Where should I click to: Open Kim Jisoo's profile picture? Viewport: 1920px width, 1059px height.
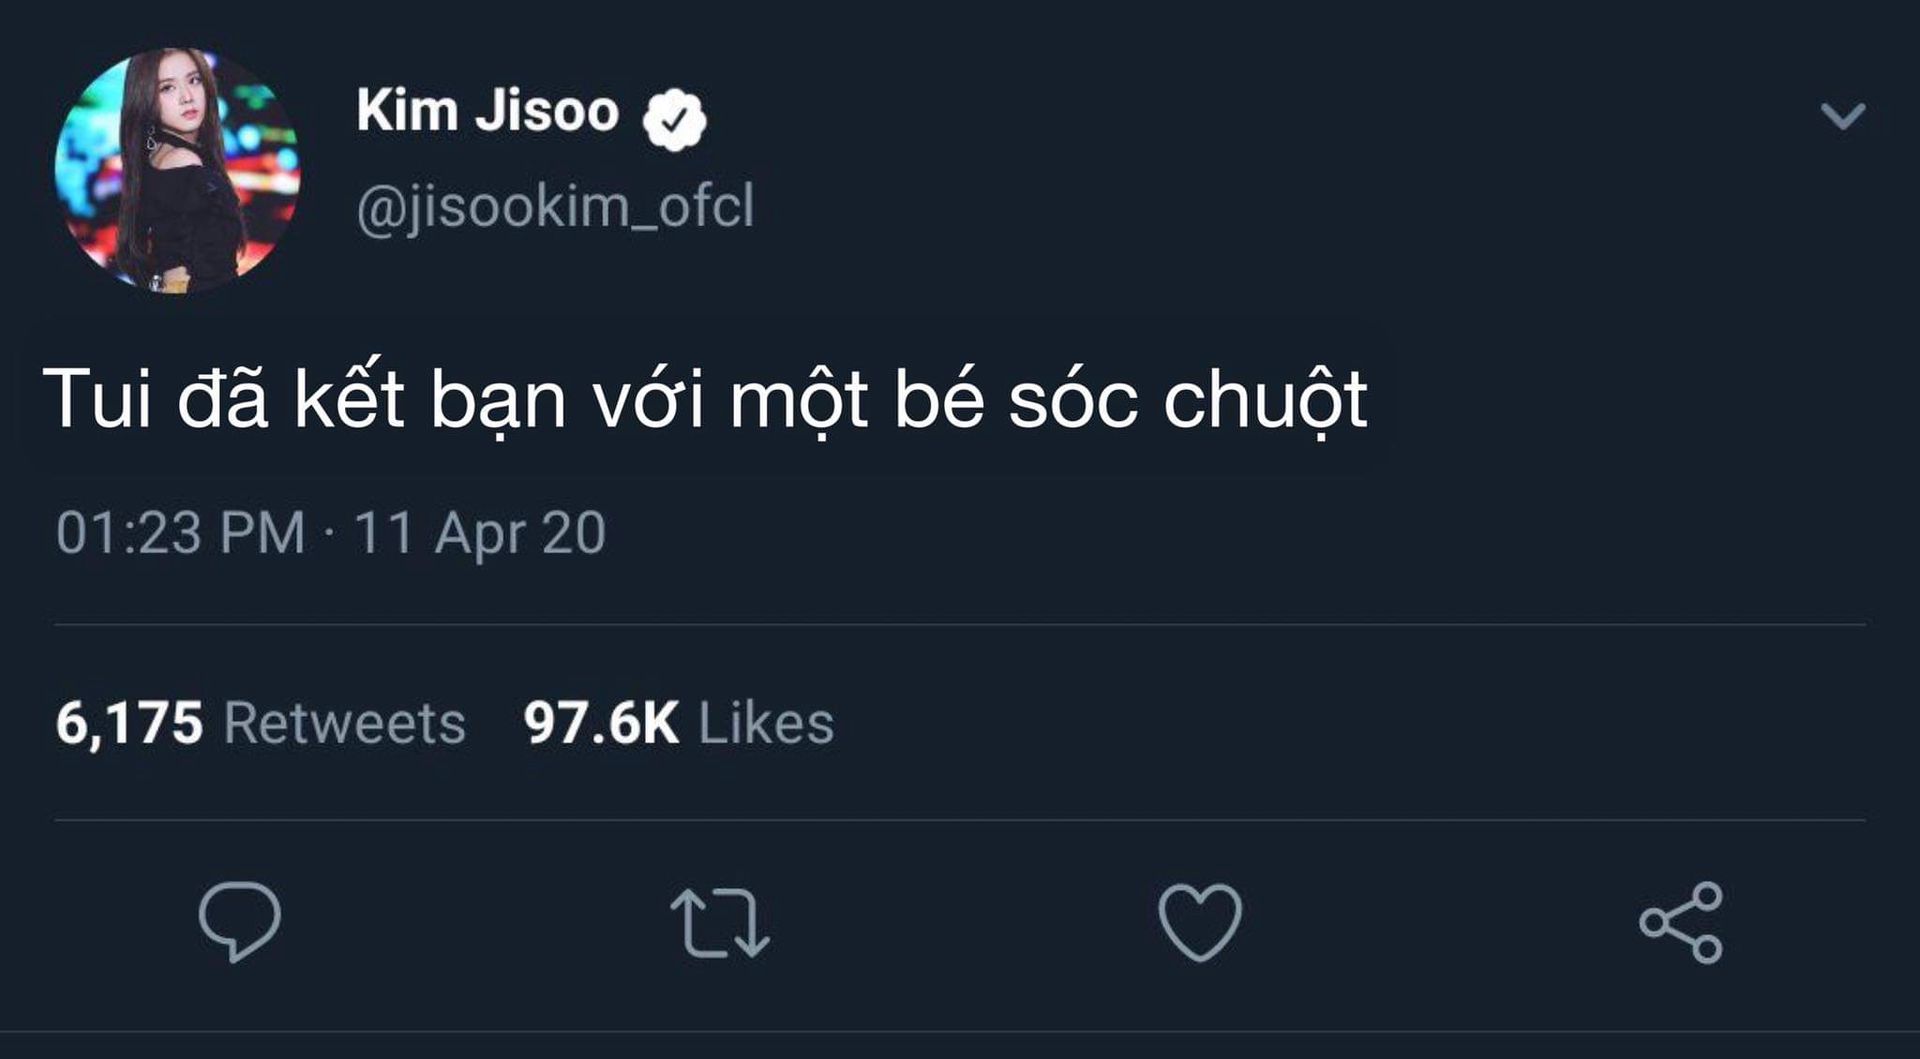[x=177, y=170]
